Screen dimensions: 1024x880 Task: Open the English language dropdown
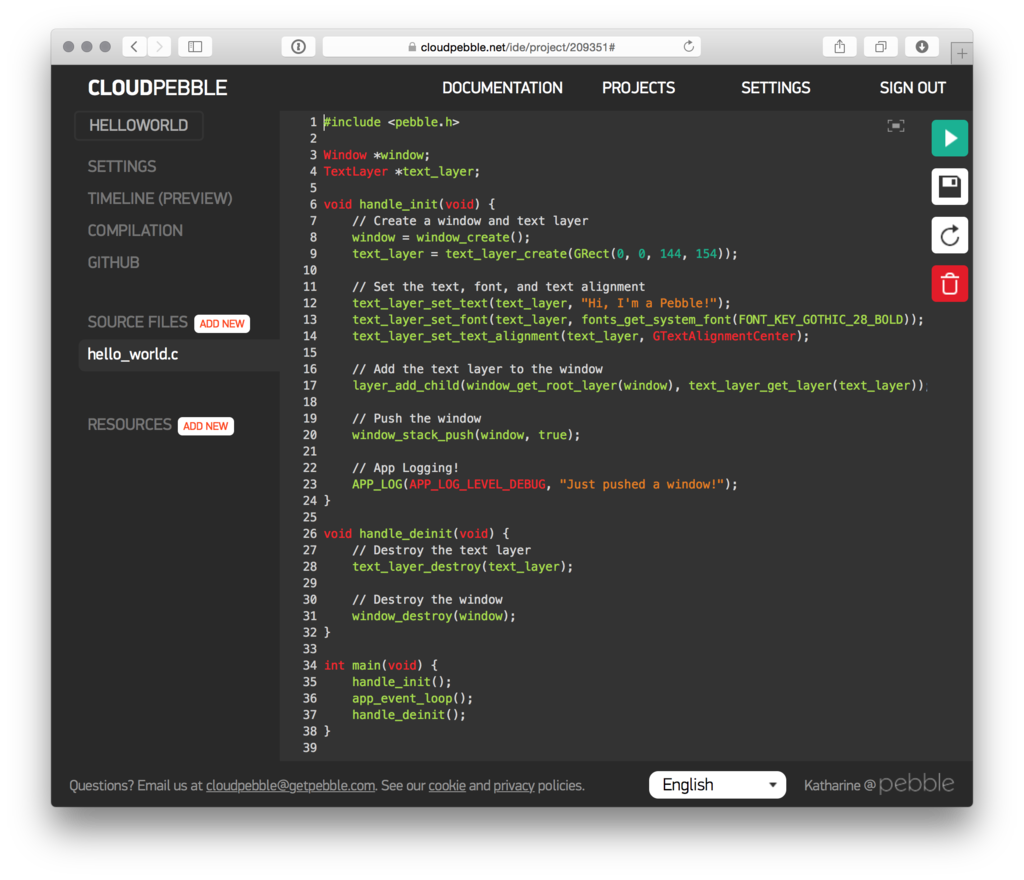point(717,785)
